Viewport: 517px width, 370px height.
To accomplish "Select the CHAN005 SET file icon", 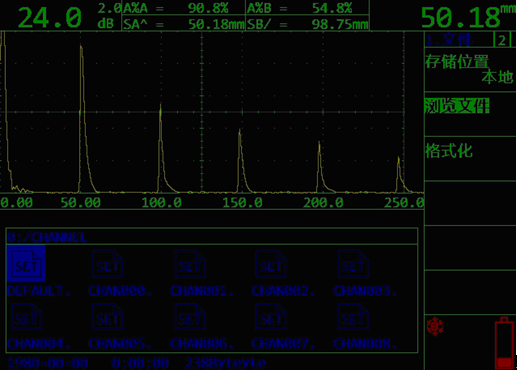I will (107, 317).
